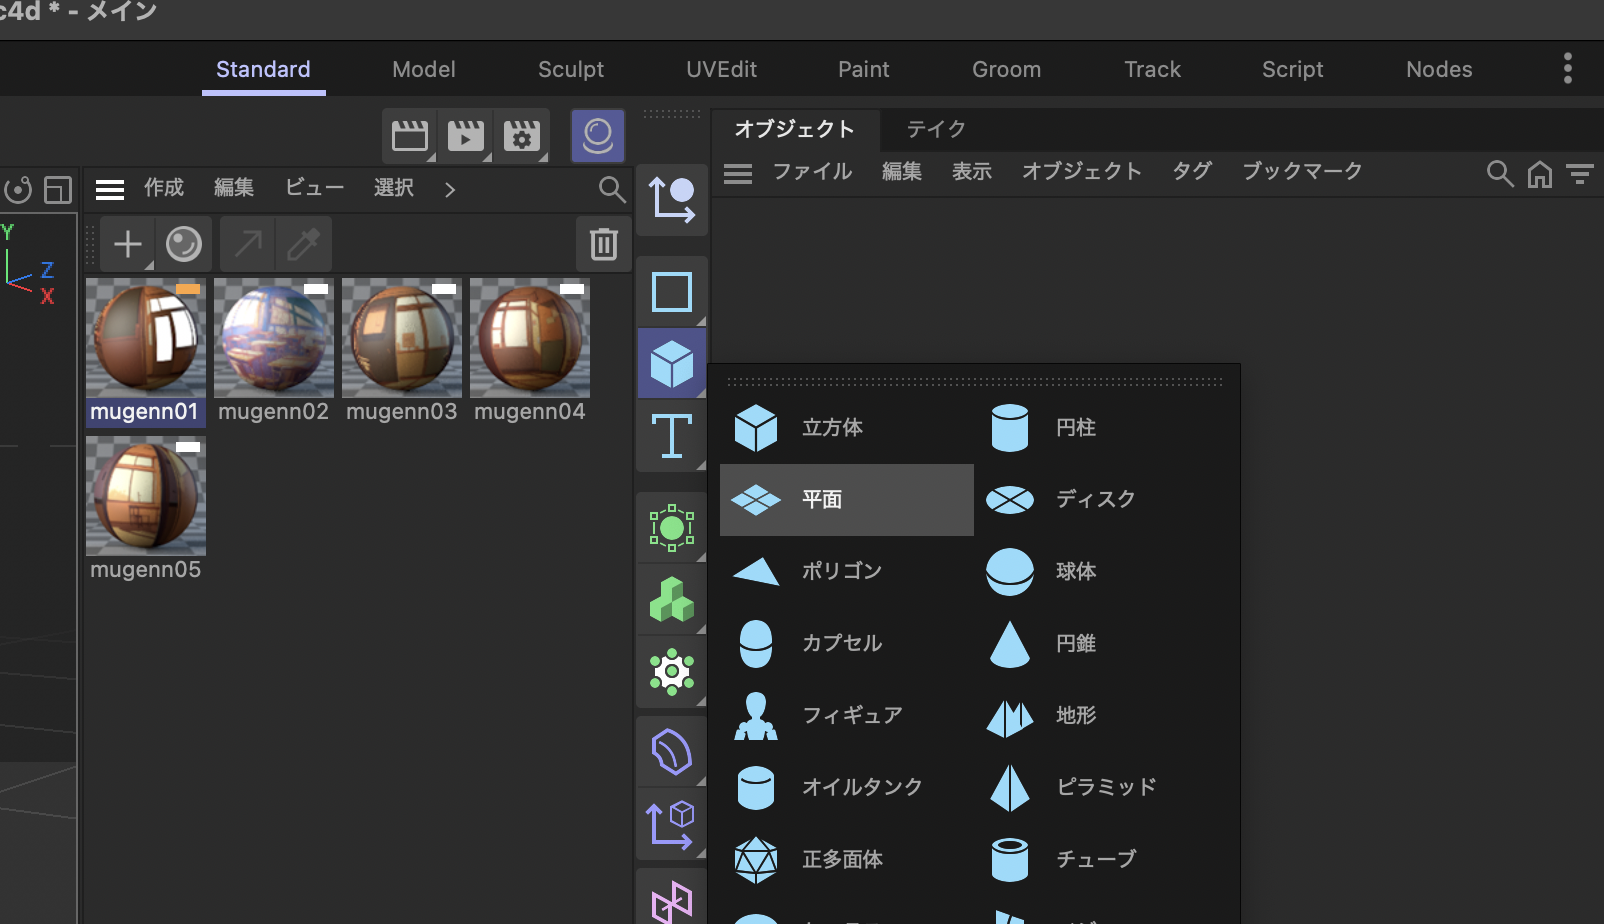Open the ブックマーク menu
This screenshot has width=1604, height=924.
1301,172
